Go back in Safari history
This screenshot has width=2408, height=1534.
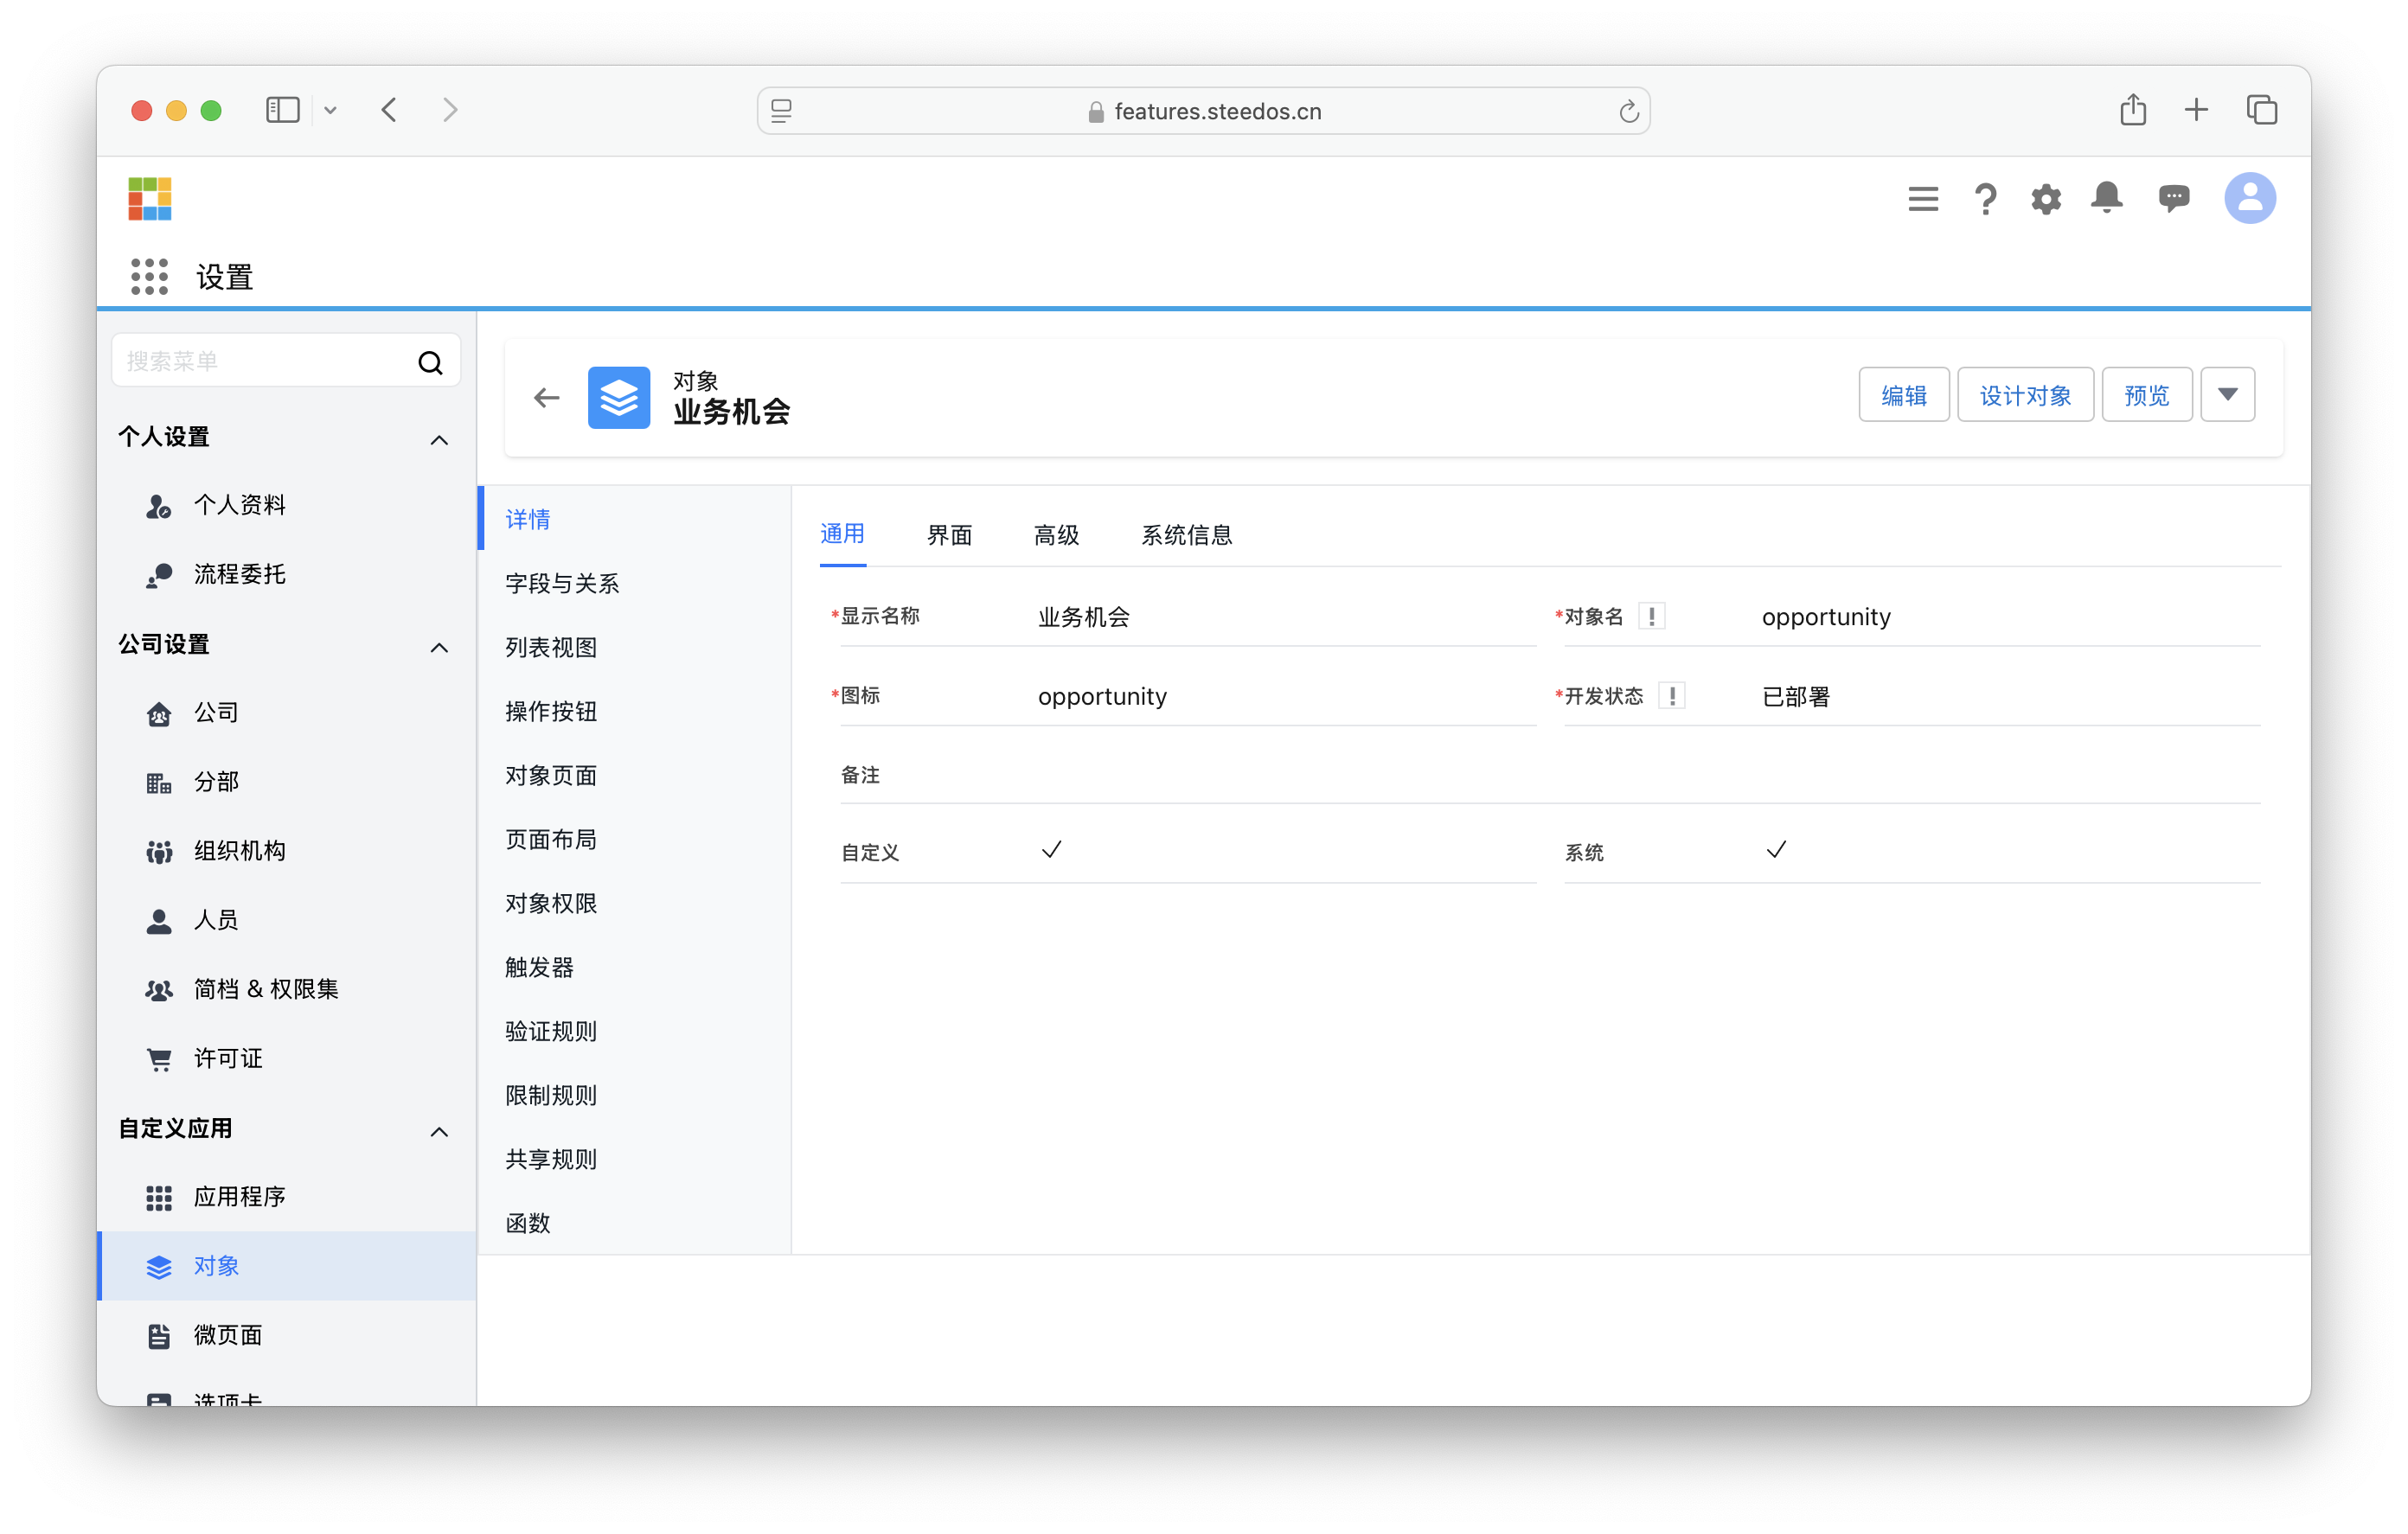pos(389,109)
